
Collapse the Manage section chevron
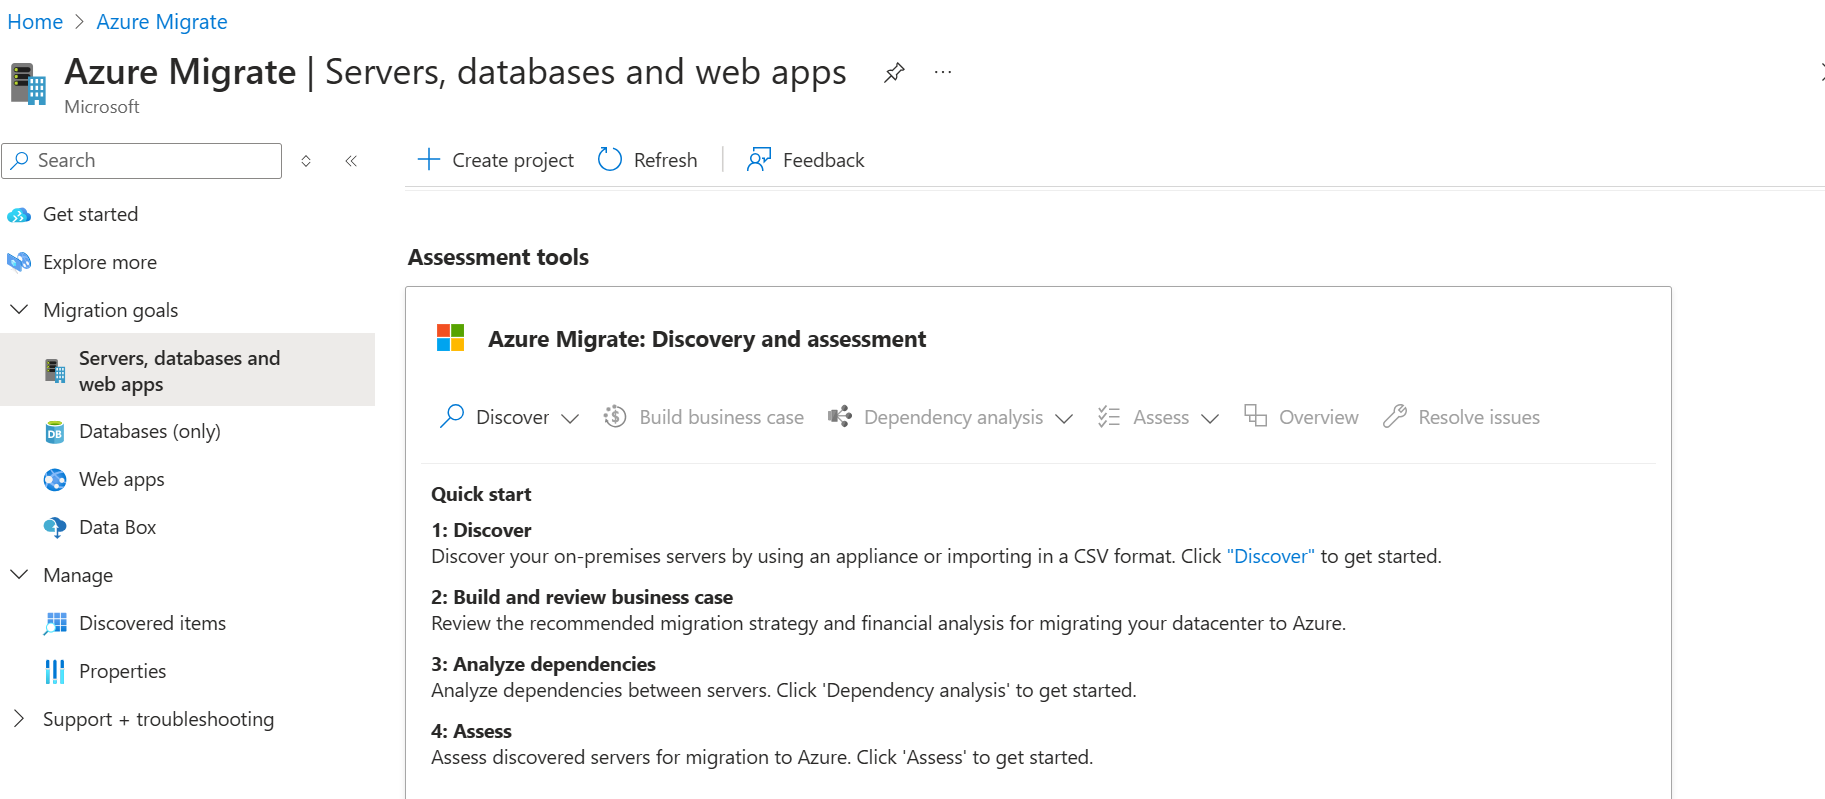[19, 575]
